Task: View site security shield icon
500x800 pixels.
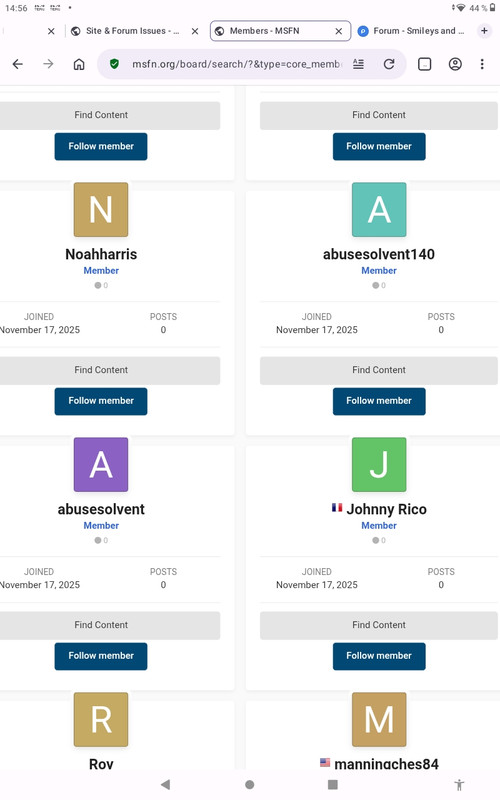Action: (x=114, y=64)
